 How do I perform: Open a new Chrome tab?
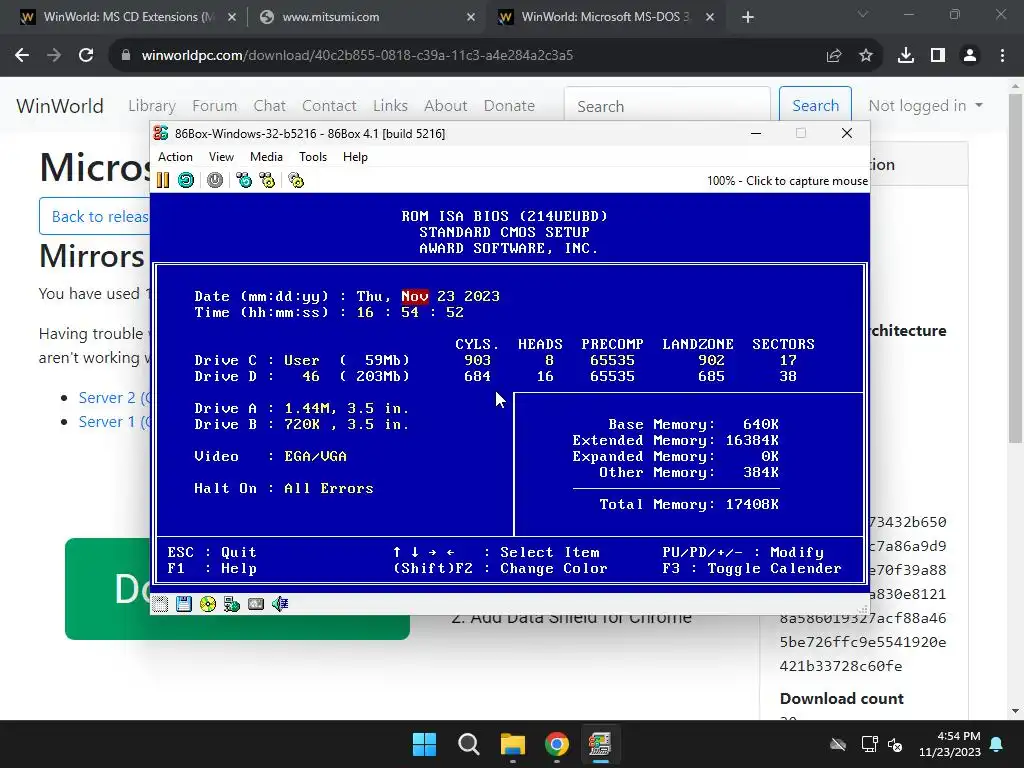pos(748,18)
